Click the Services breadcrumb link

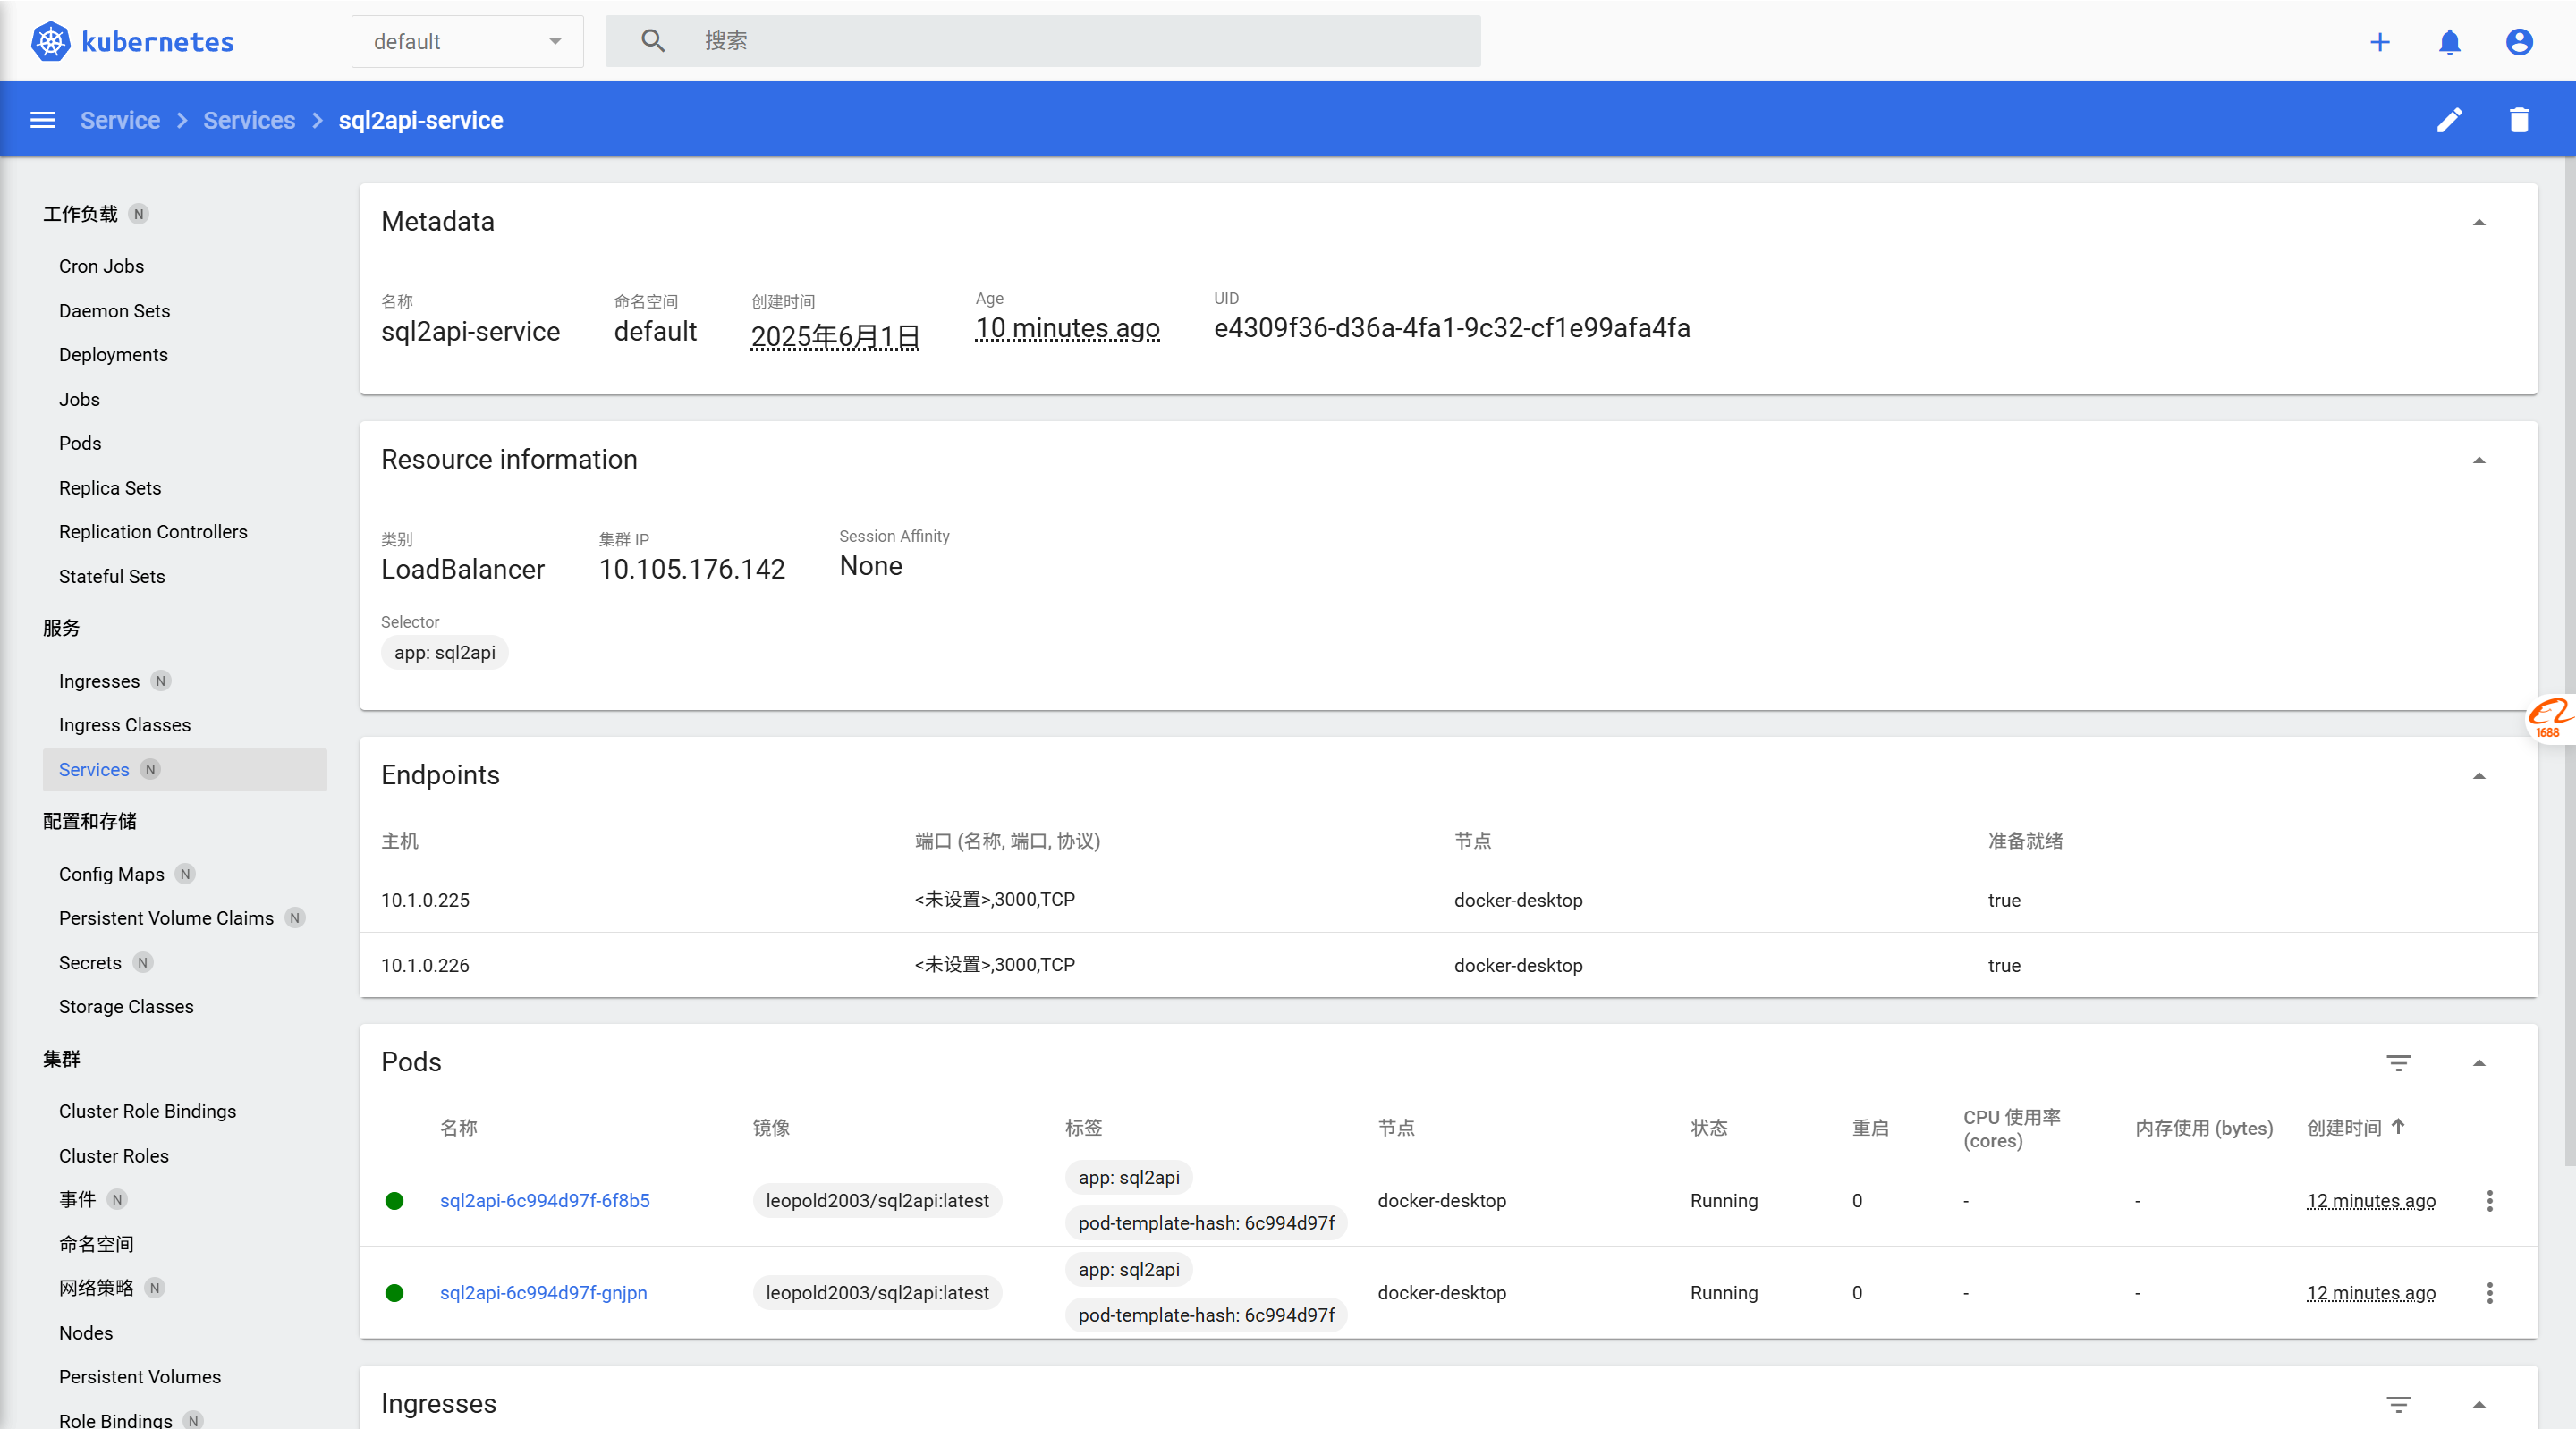click(249, 120)
